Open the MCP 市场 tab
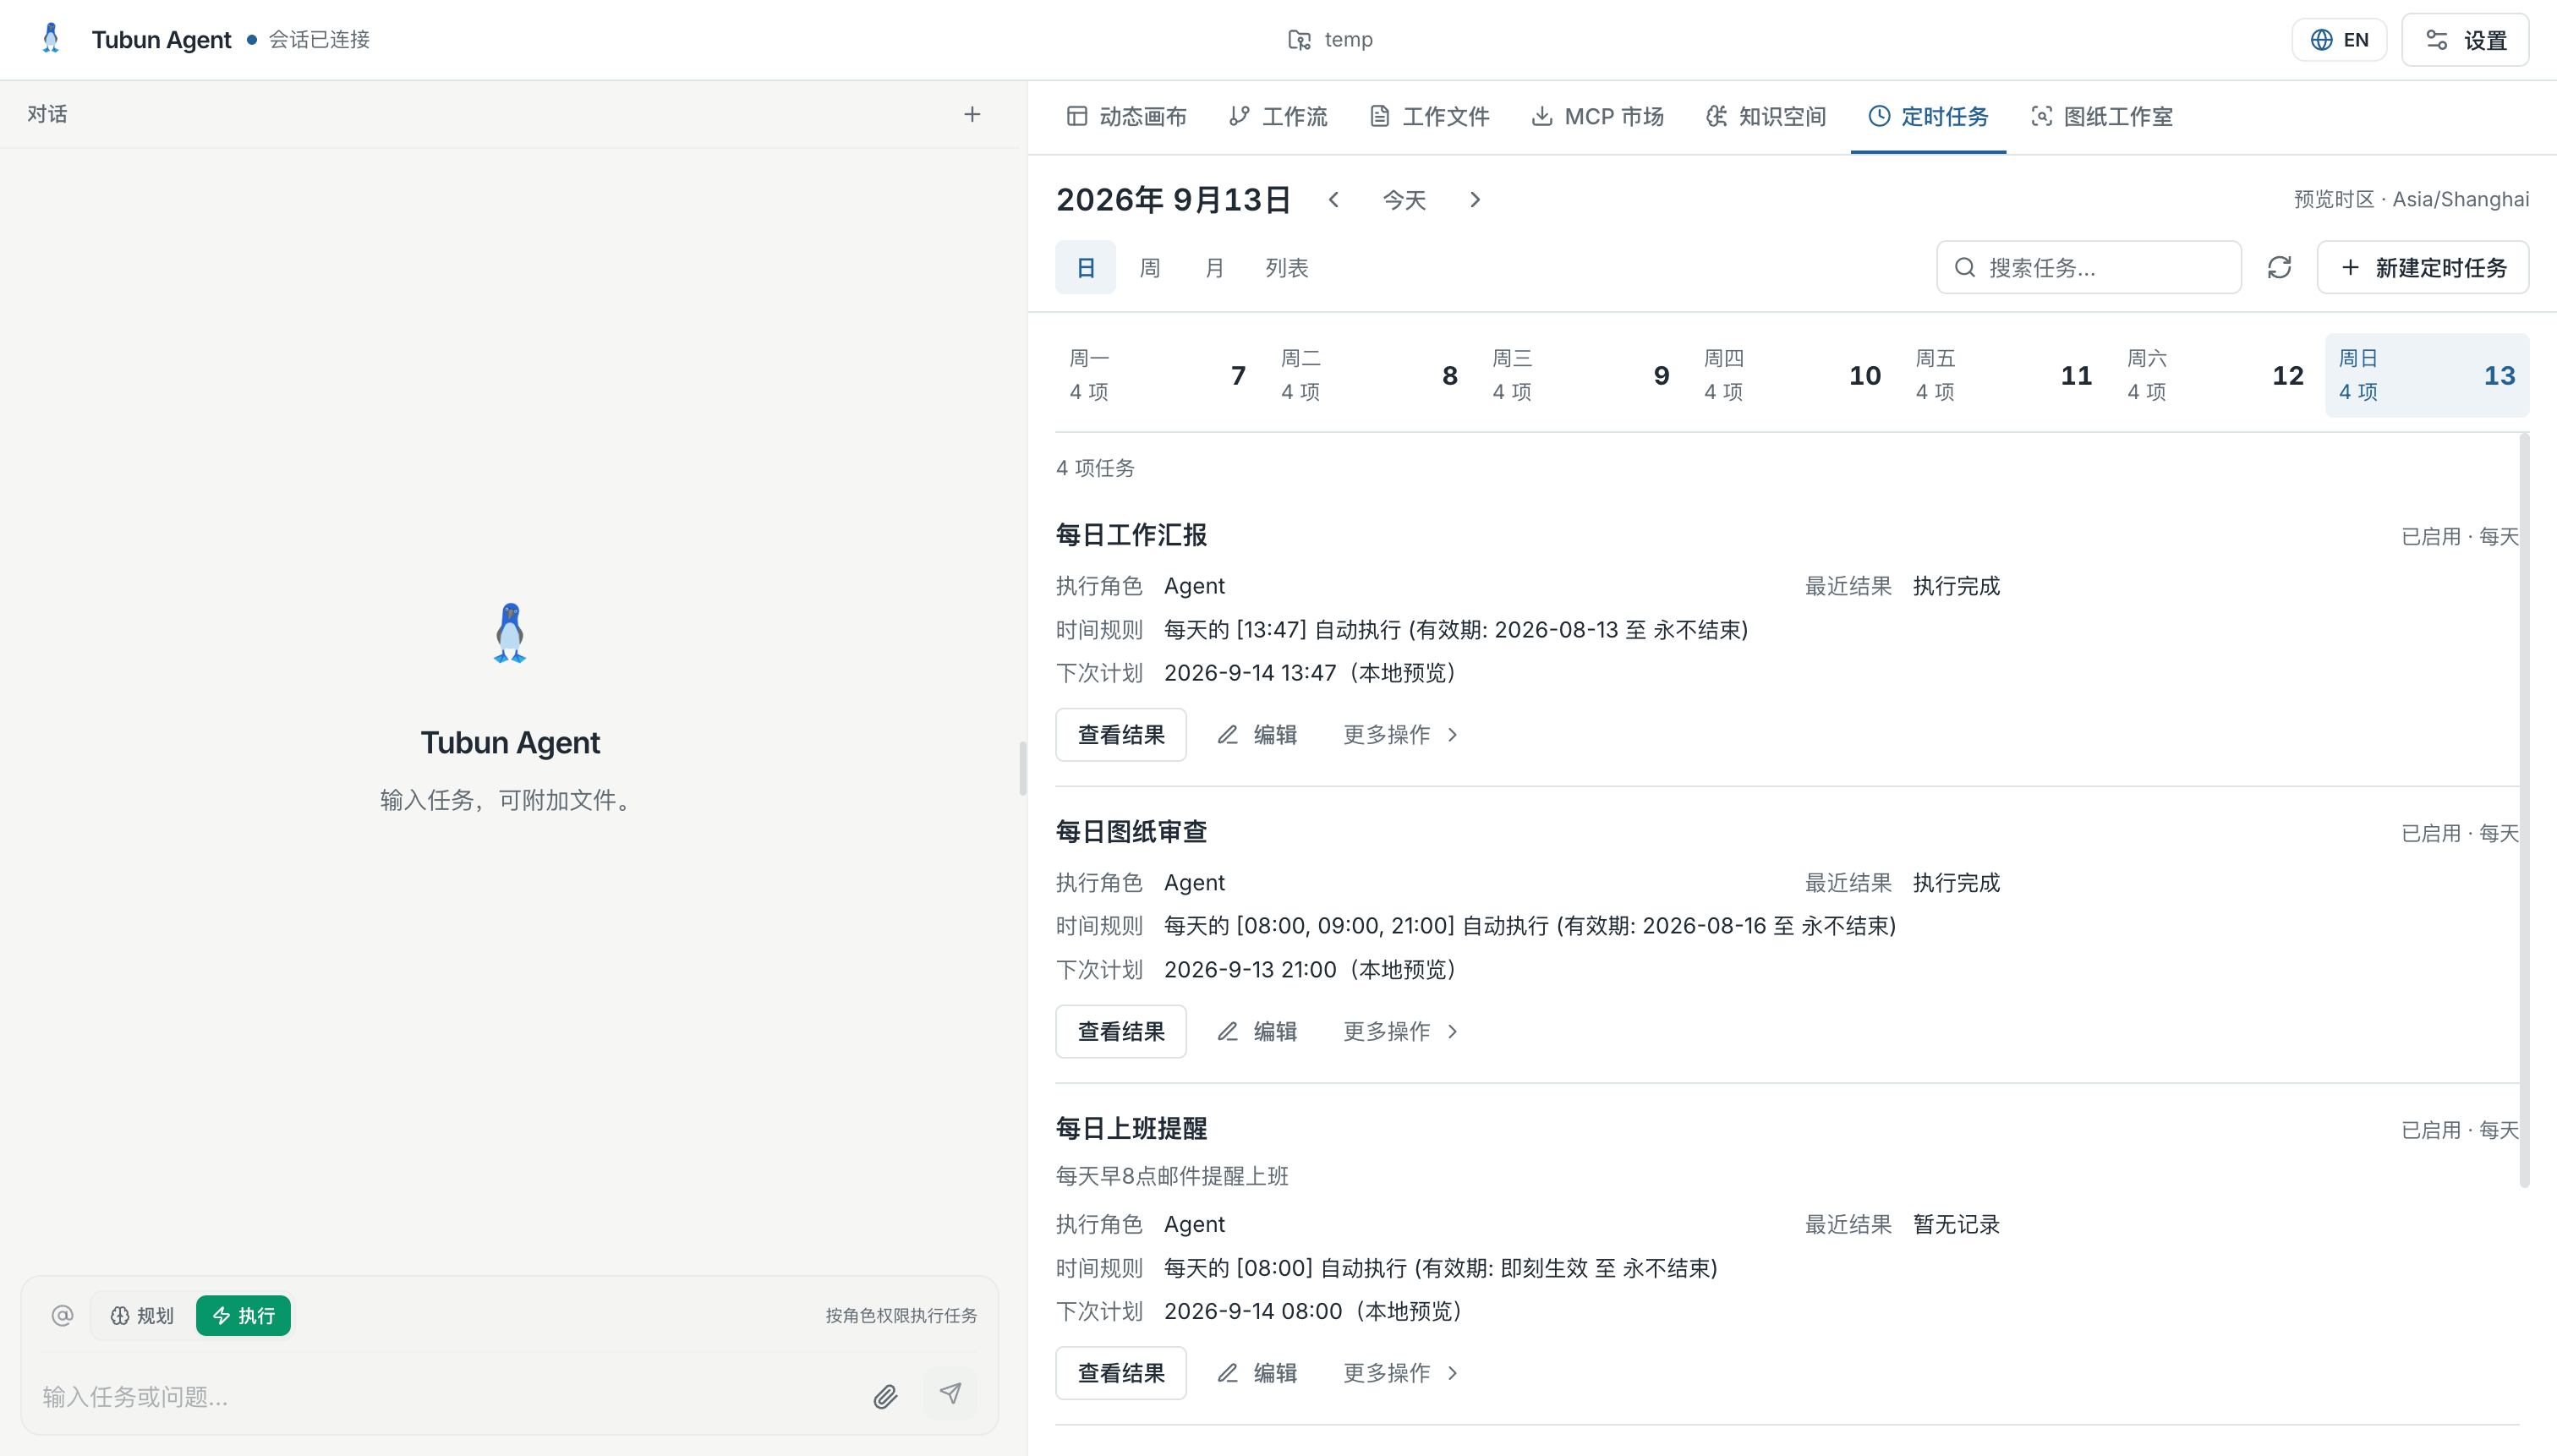This screenshot has height=1456, width=2557. pos(1597,116)
